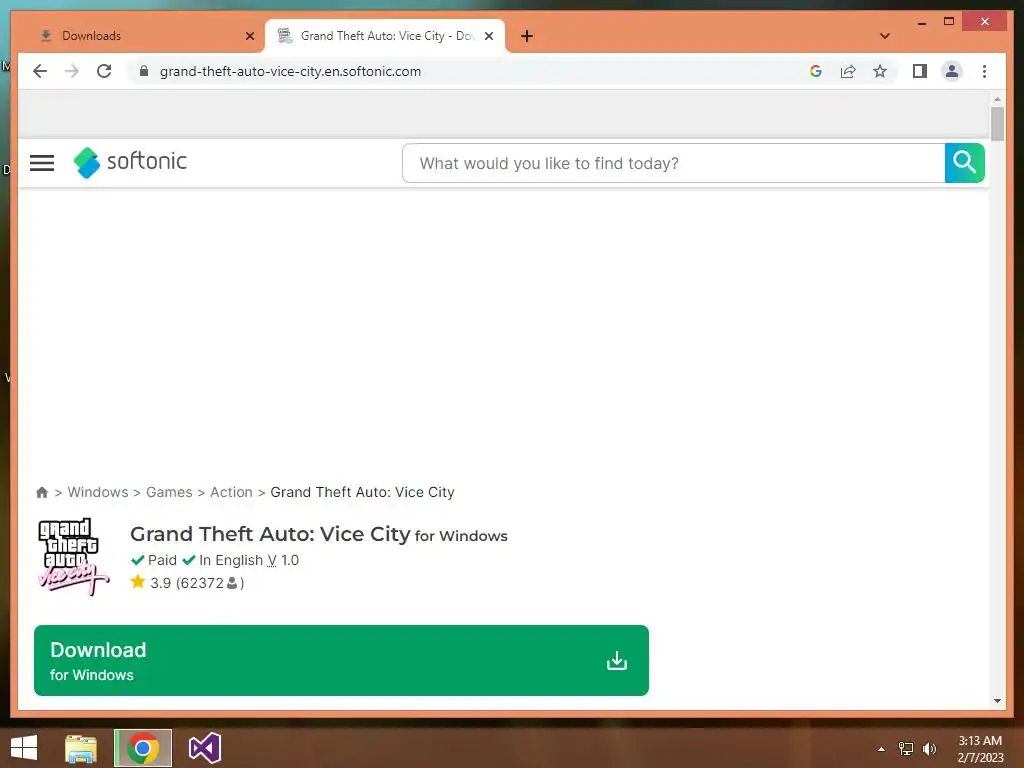The width and height of the screenshot is (1024, 768).
Task: Show hidden system tray icons
Action: [x=881, y=749]
